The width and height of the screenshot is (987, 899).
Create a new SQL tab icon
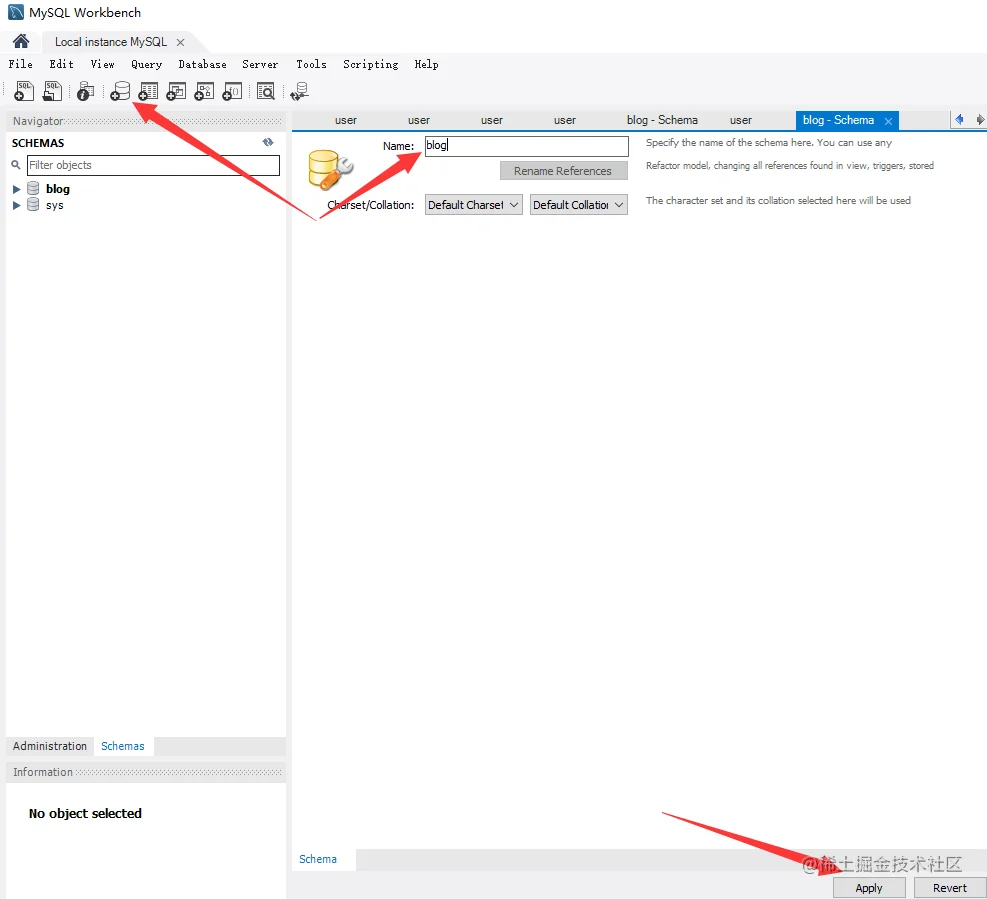click(24, 91)
